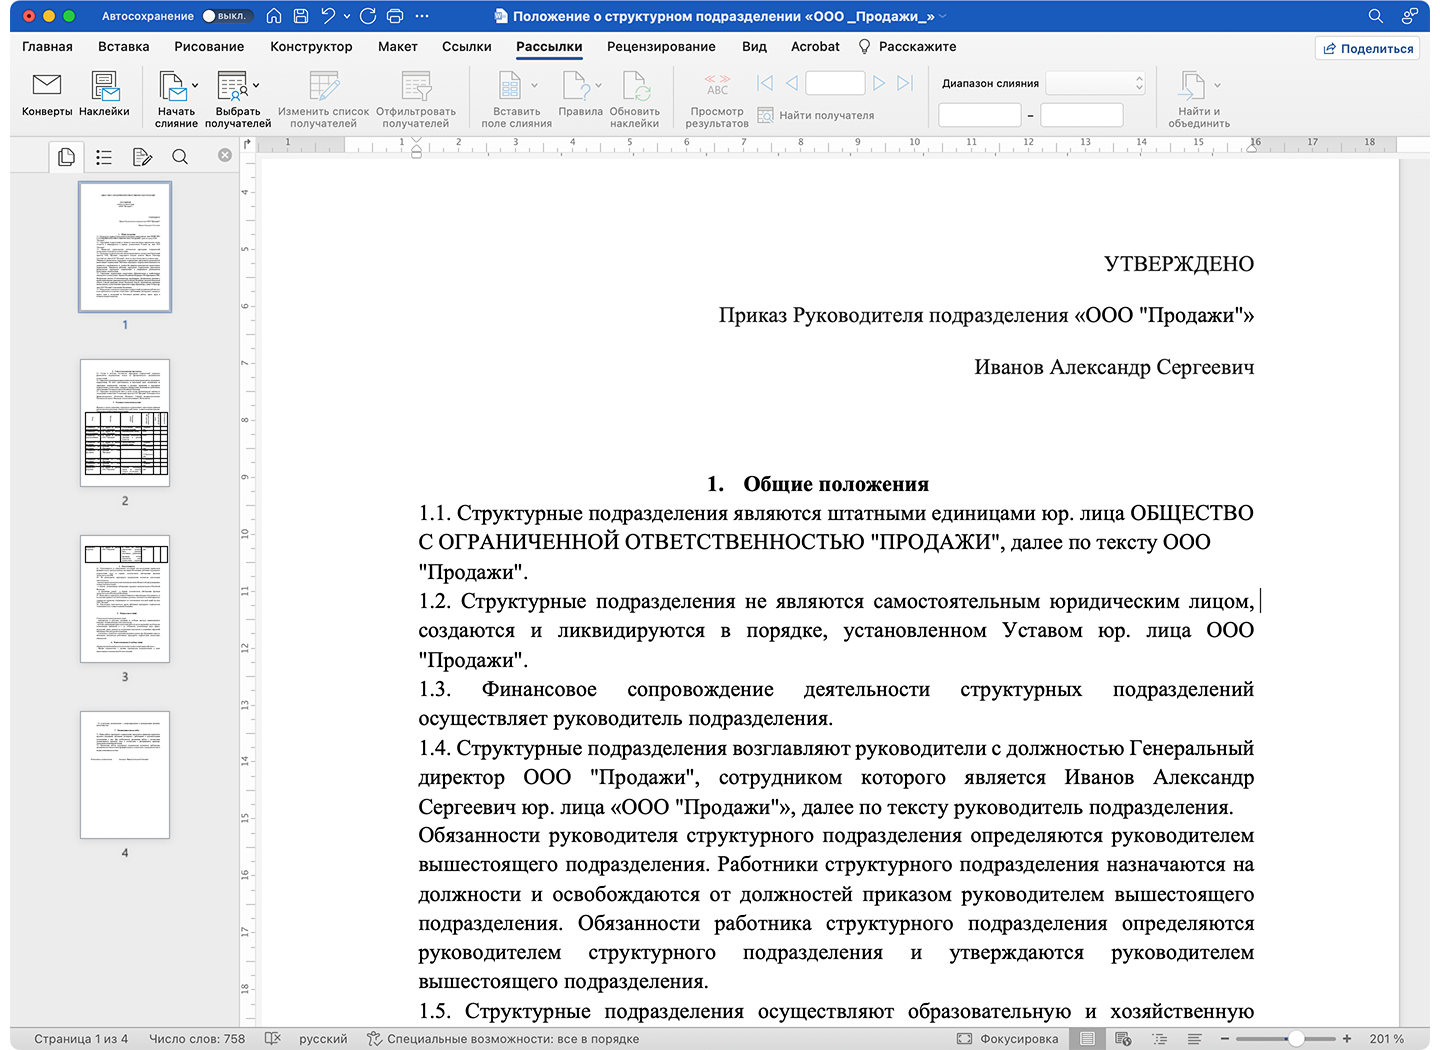Open the Конструктор tab
Viewport: 1440px width, 1050px height.
coord(311,46)
